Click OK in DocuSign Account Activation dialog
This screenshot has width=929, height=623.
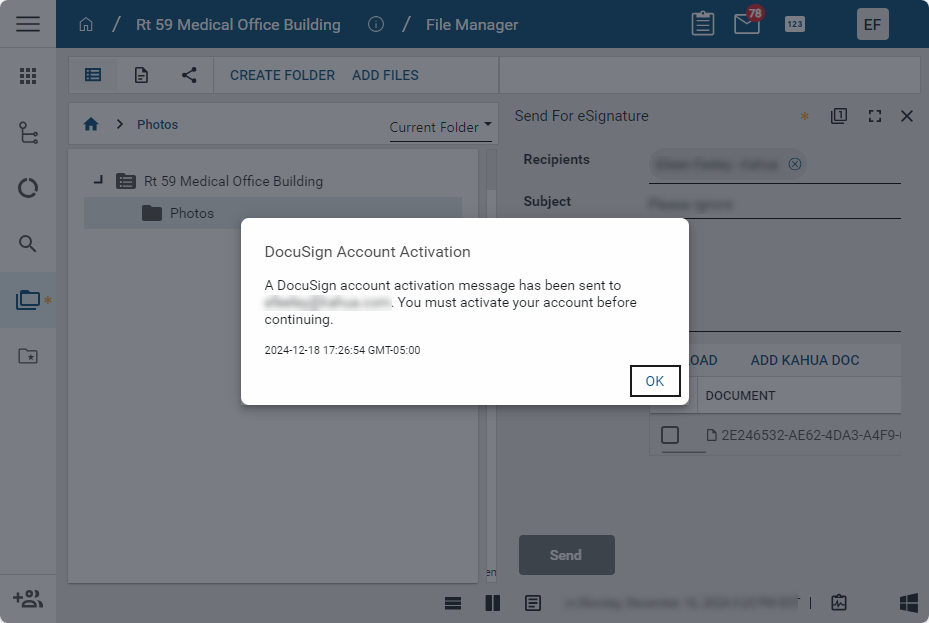pyautogui.click(x=655, y=381)
